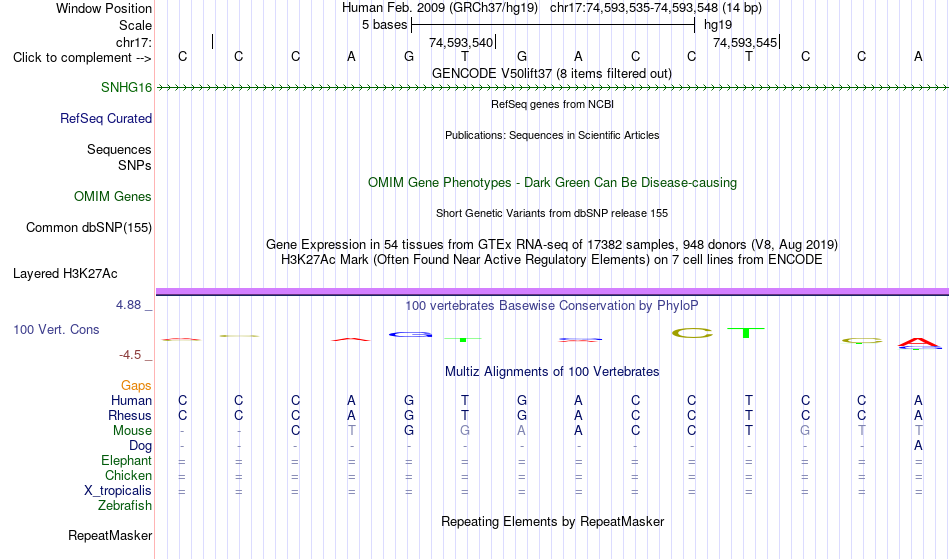The image size is (950, 559).
Task: Click 'Repeating Elements by RepeatMasker' title
Action: [552, 521]
